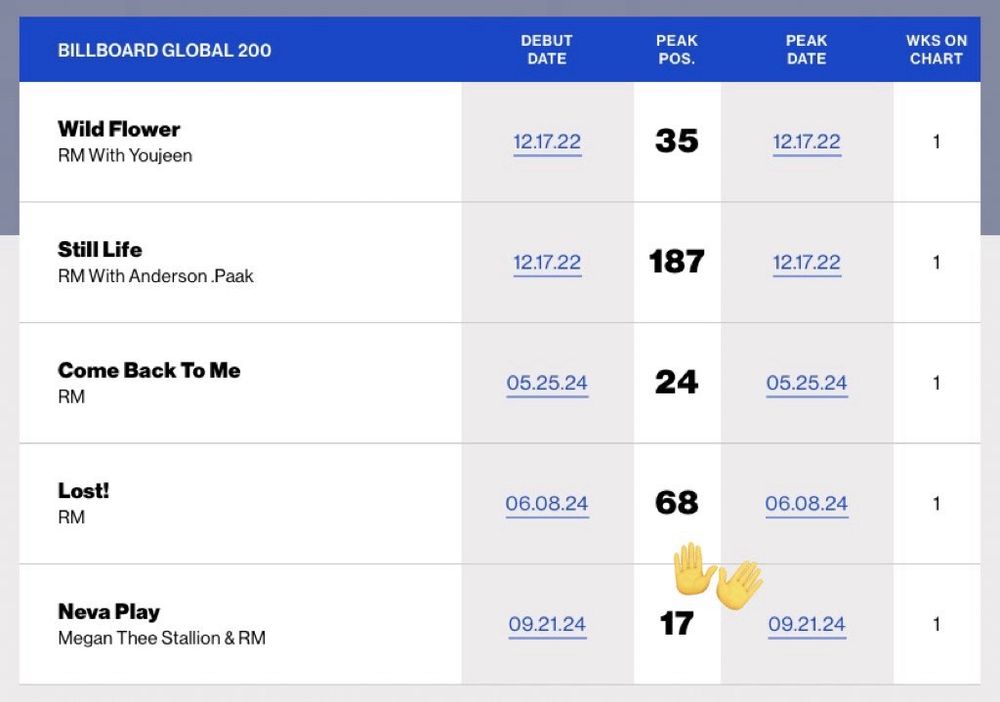Click peak position 187 for Still Life
Screen dimensions: 1000x702
(x=677, y=261)
